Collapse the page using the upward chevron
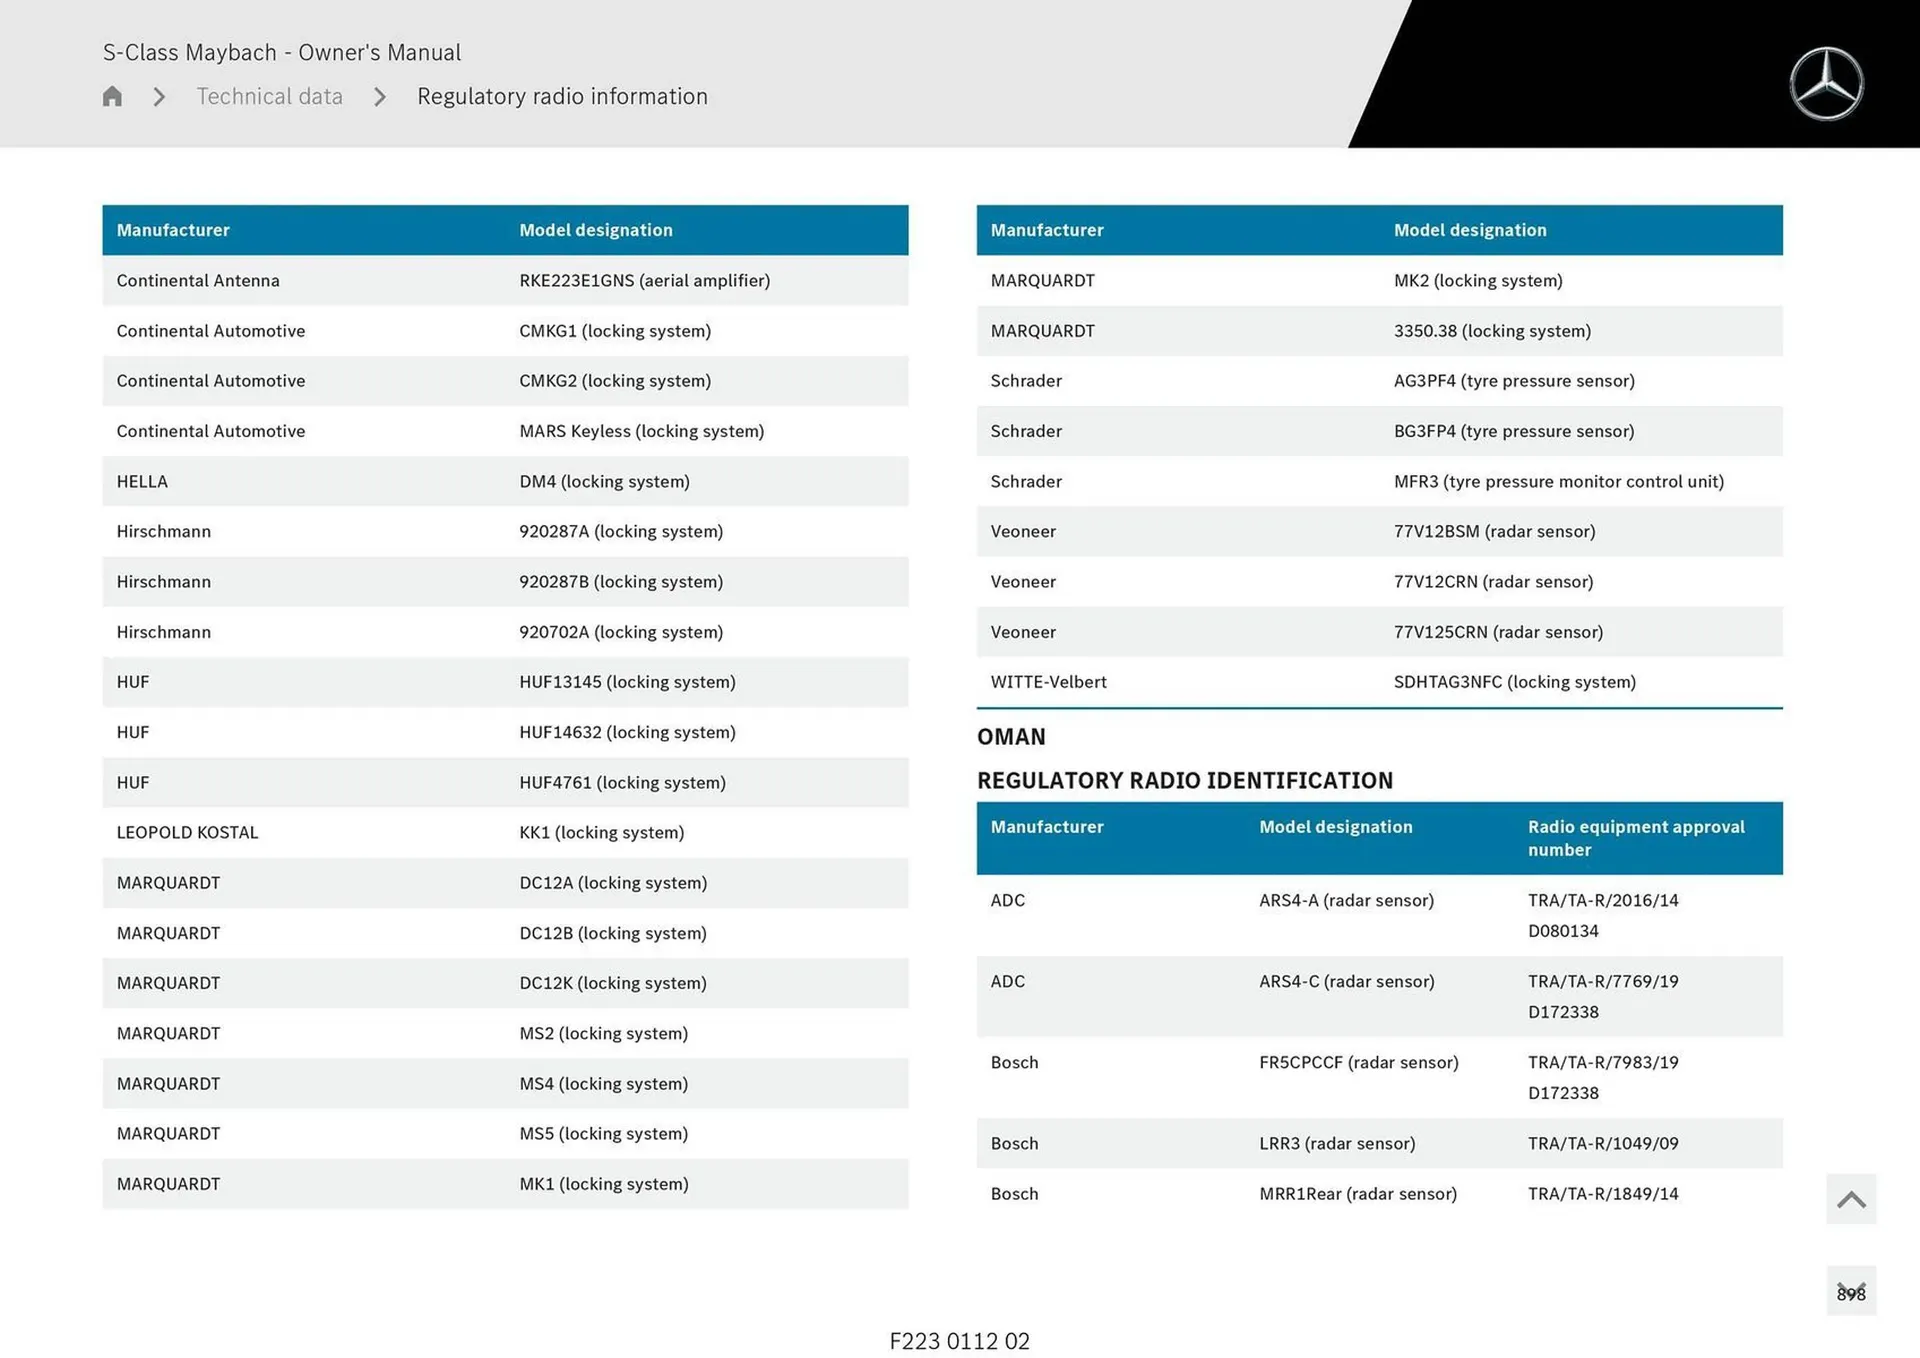This screenshot has height=1358, width=1920. (x=1850, y=1198)
